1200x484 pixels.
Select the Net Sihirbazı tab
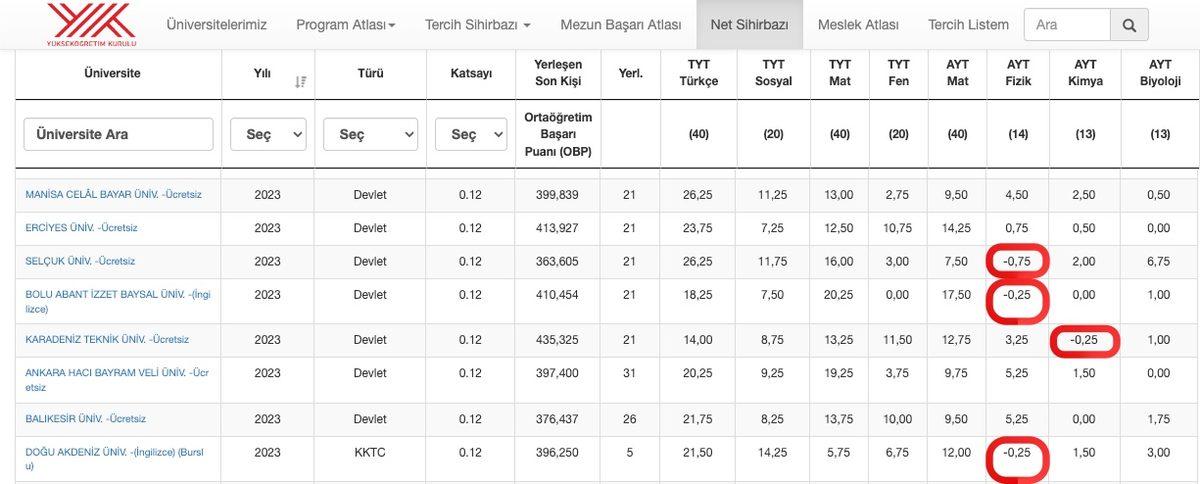coord(749,25)
